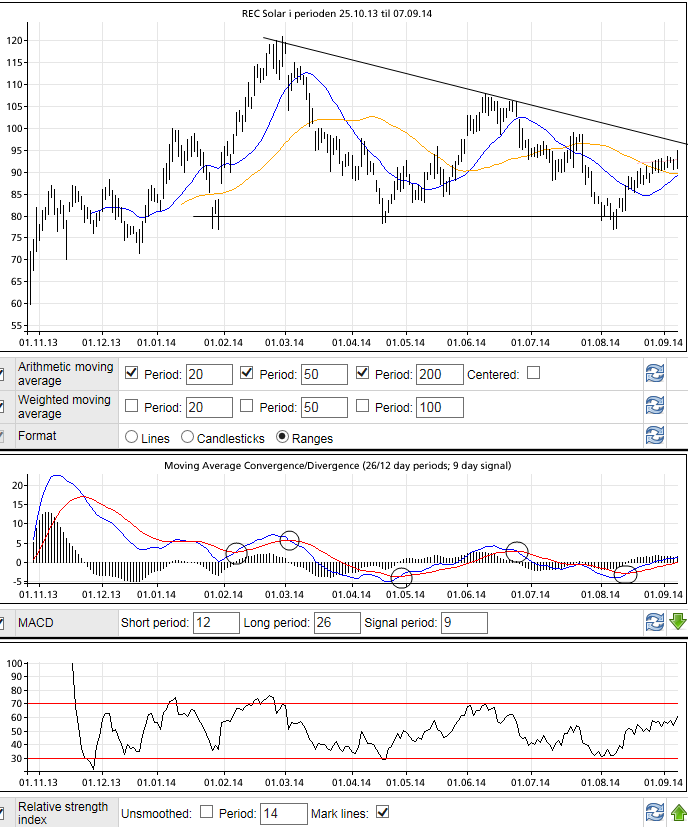Focus the RSI Period input box
688x827 pixels.
point(283,813)
